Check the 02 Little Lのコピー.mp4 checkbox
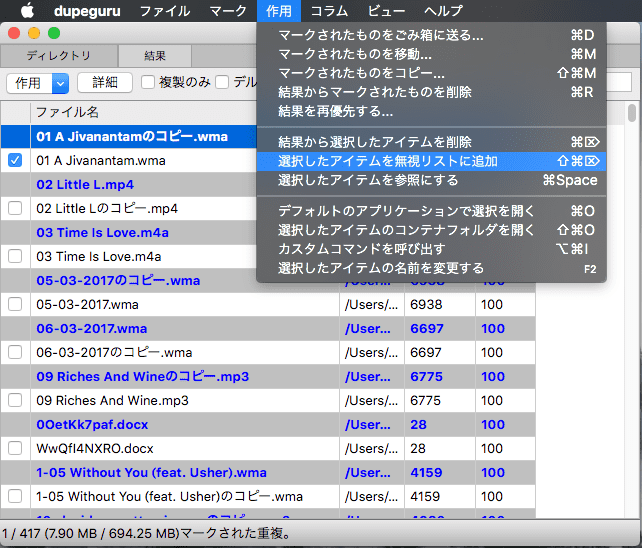 (15, 208)
